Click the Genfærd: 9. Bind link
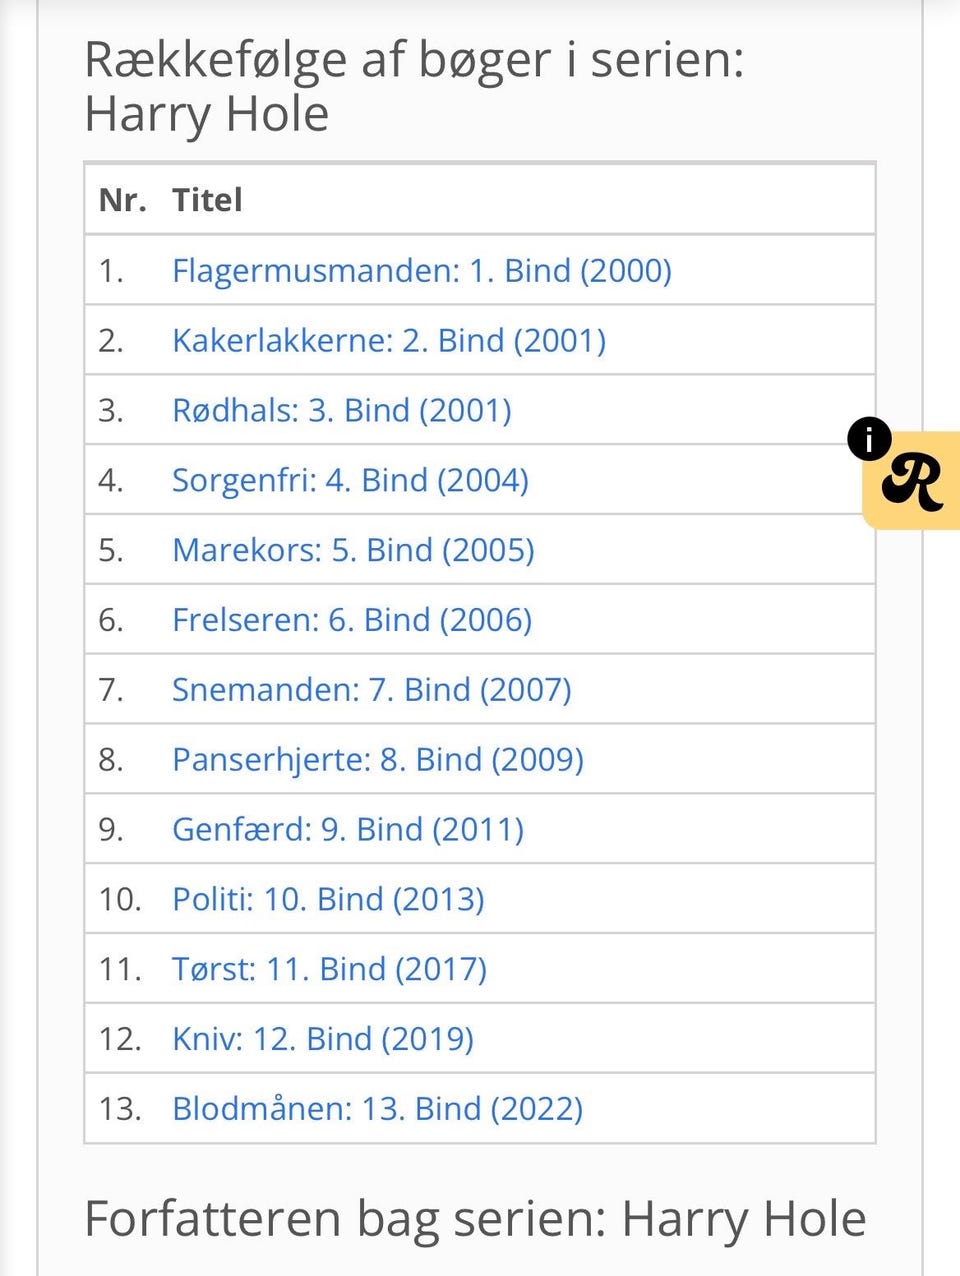960x1276 pixels. point(347,830)
